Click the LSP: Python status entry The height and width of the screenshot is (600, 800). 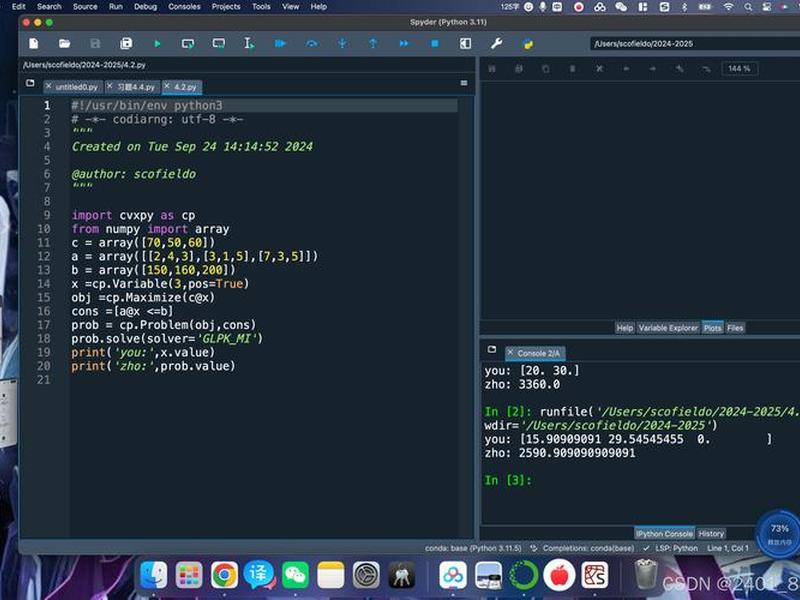pos(670,548)
